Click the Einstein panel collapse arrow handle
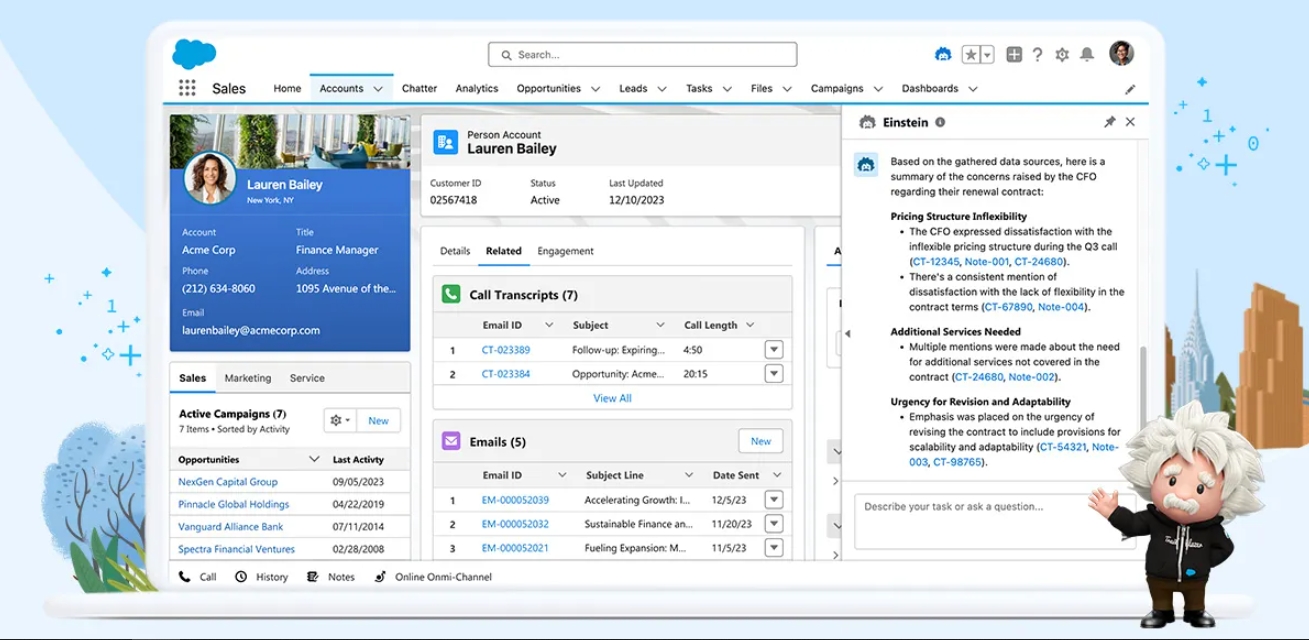The image size is (1309, 640). click(847, 333)
